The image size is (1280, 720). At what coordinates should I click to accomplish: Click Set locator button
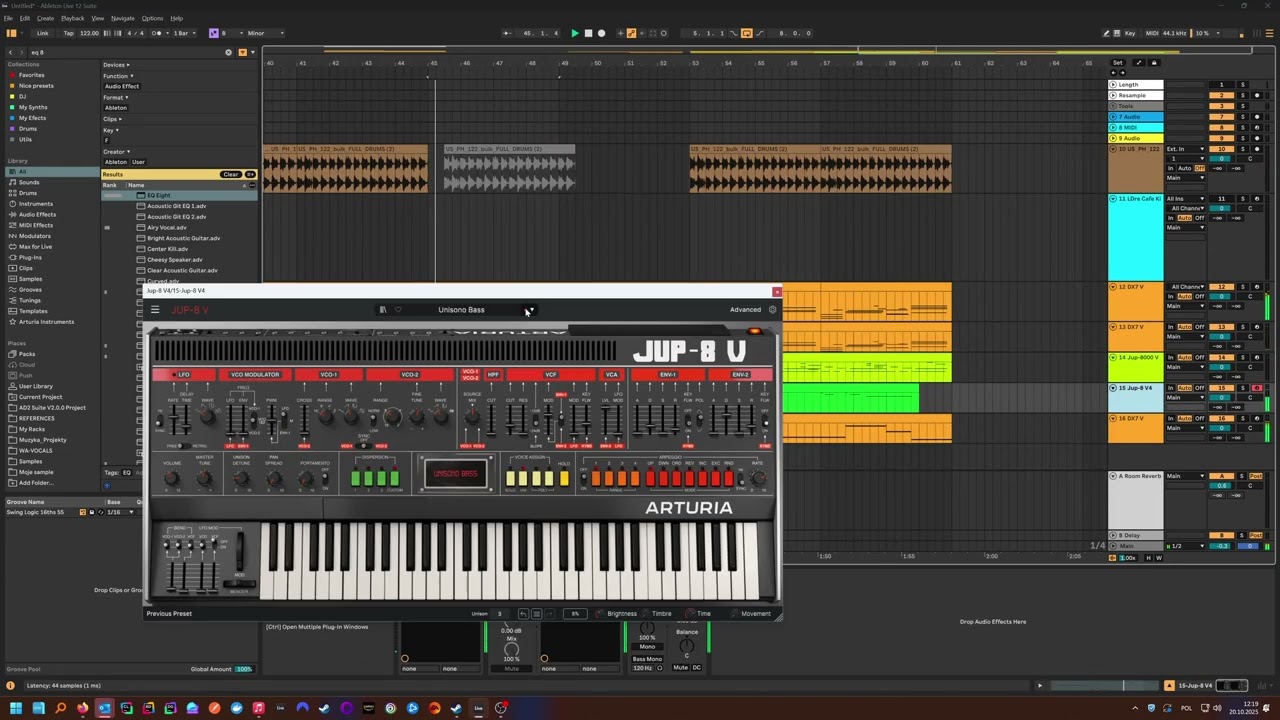(x=1118, y=63)
